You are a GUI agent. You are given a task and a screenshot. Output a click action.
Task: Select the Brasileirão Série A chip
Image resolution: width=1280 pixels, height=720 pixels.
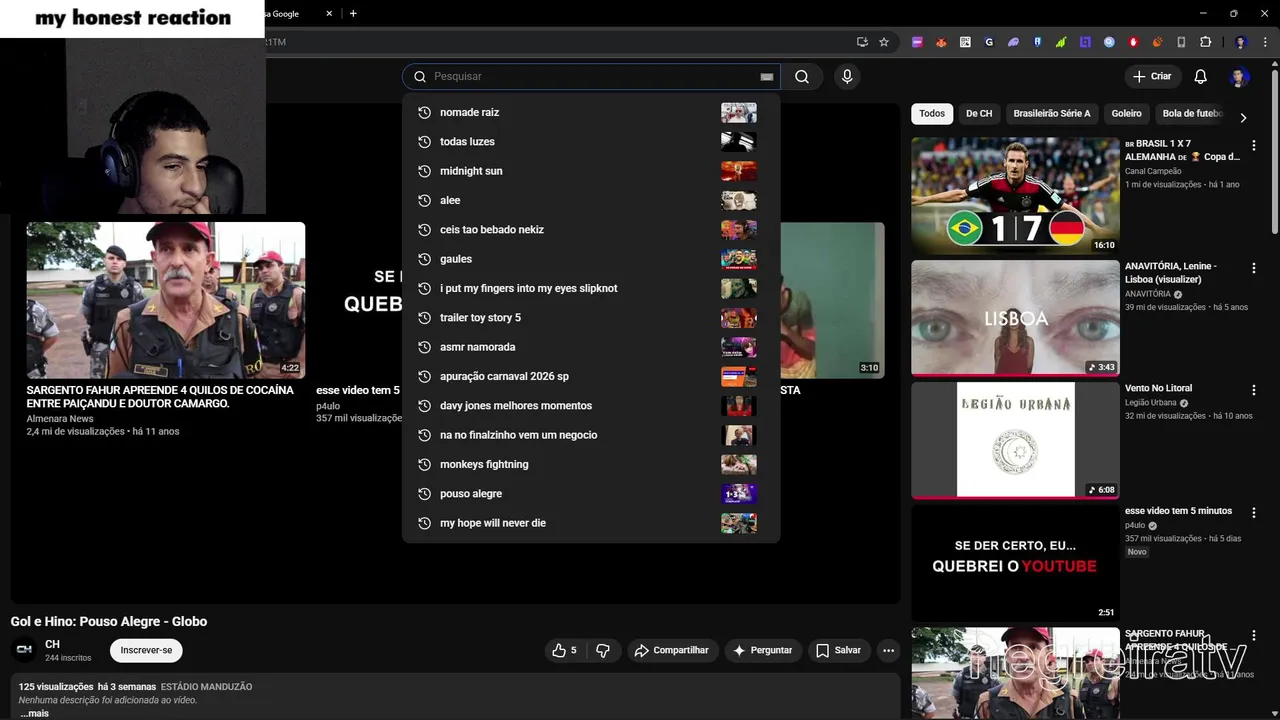[1052, 114]
